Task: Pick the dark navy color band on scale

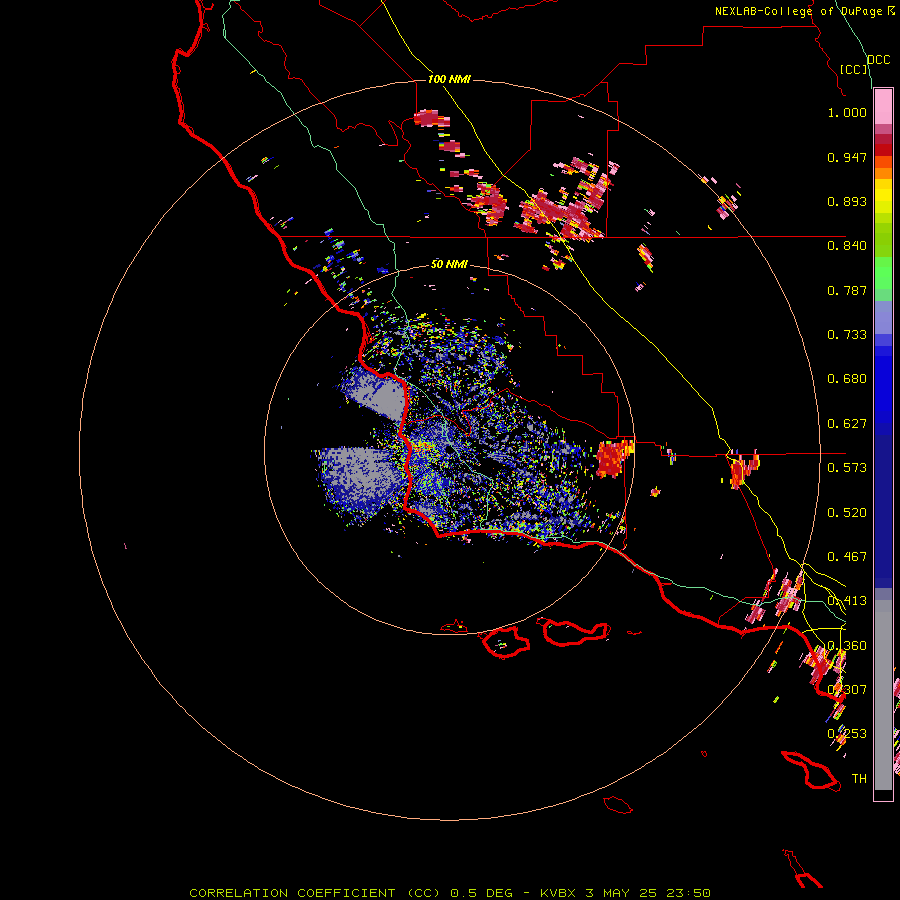Action: click(x=883, y=511)
